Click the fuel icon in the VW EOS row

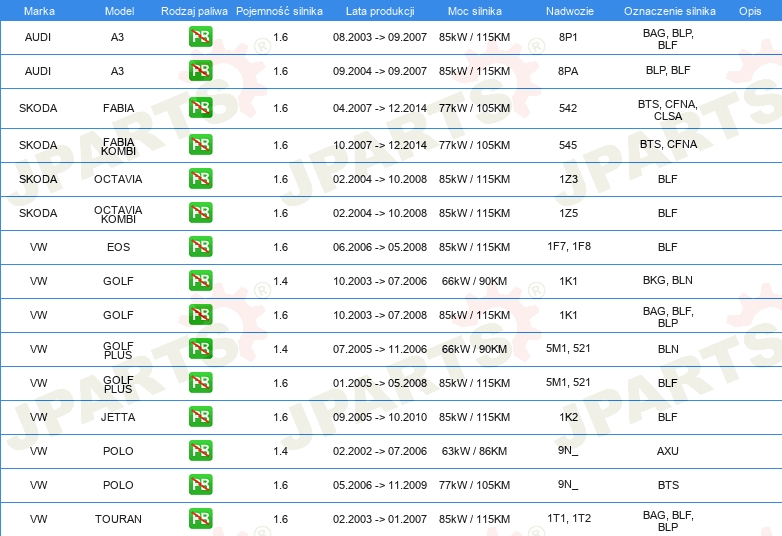[x=200, y=247]
